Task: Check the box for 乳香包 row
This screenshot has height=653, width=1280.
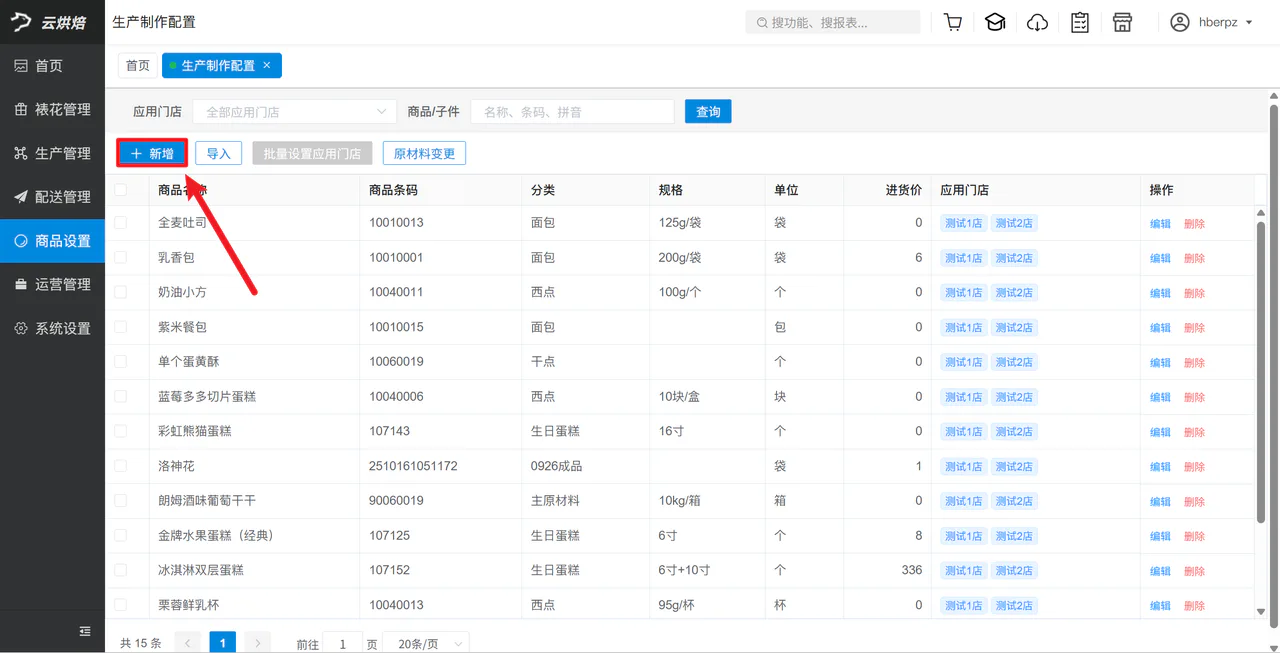Action: [x=121, y=257]
